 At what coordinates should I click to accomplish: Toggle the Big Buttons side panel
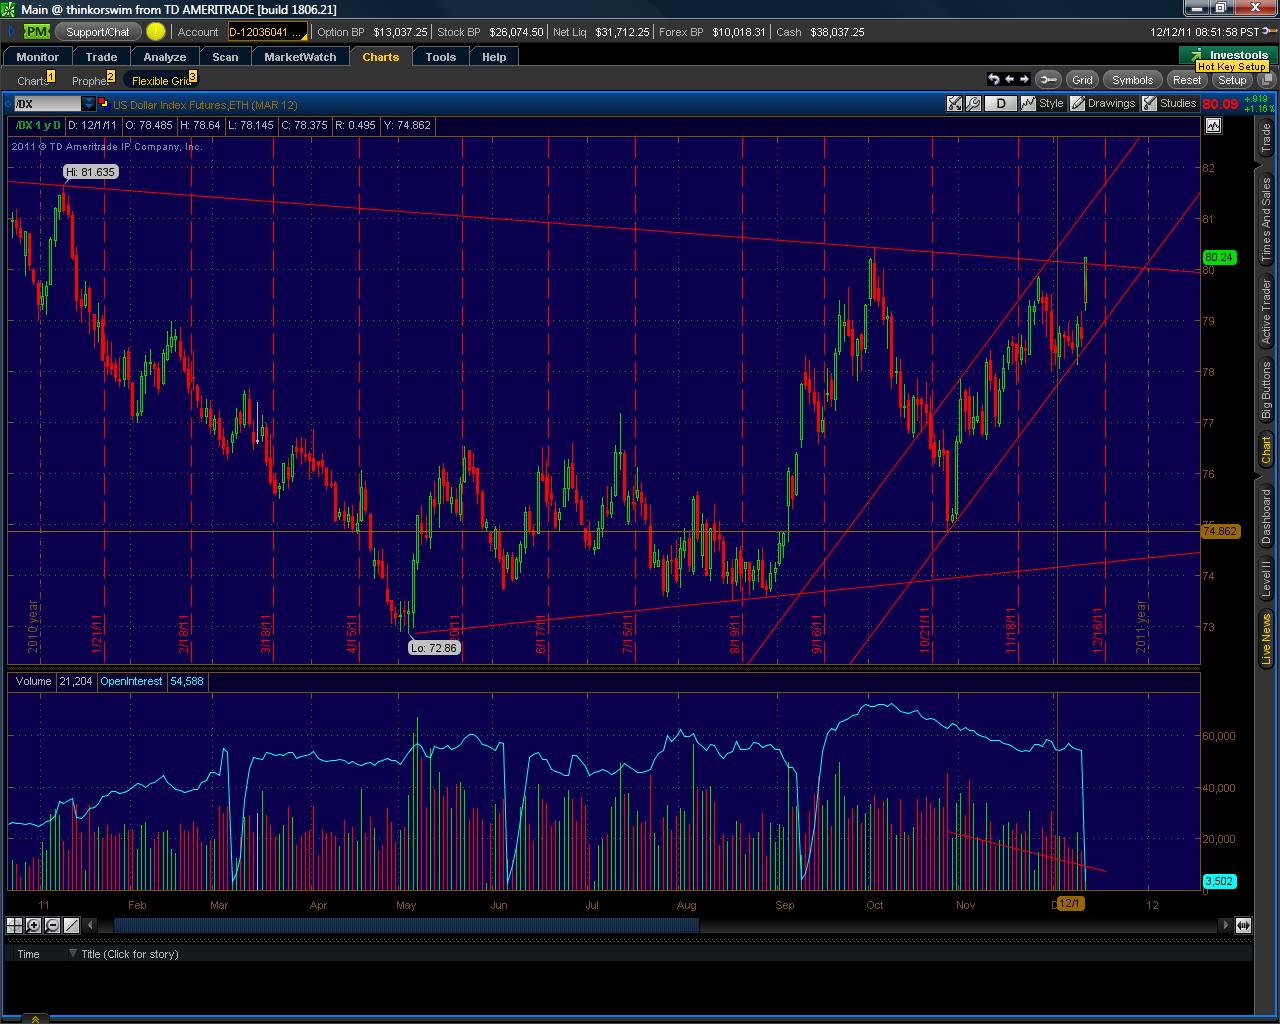[1266, 391]
